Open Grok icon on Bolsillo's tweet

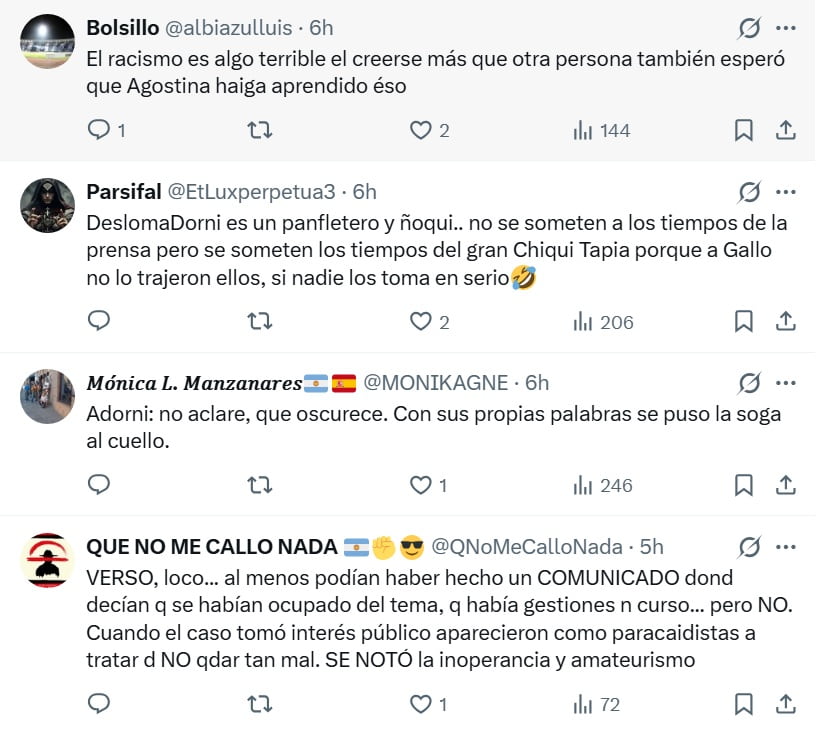click(x=749, y=28)
